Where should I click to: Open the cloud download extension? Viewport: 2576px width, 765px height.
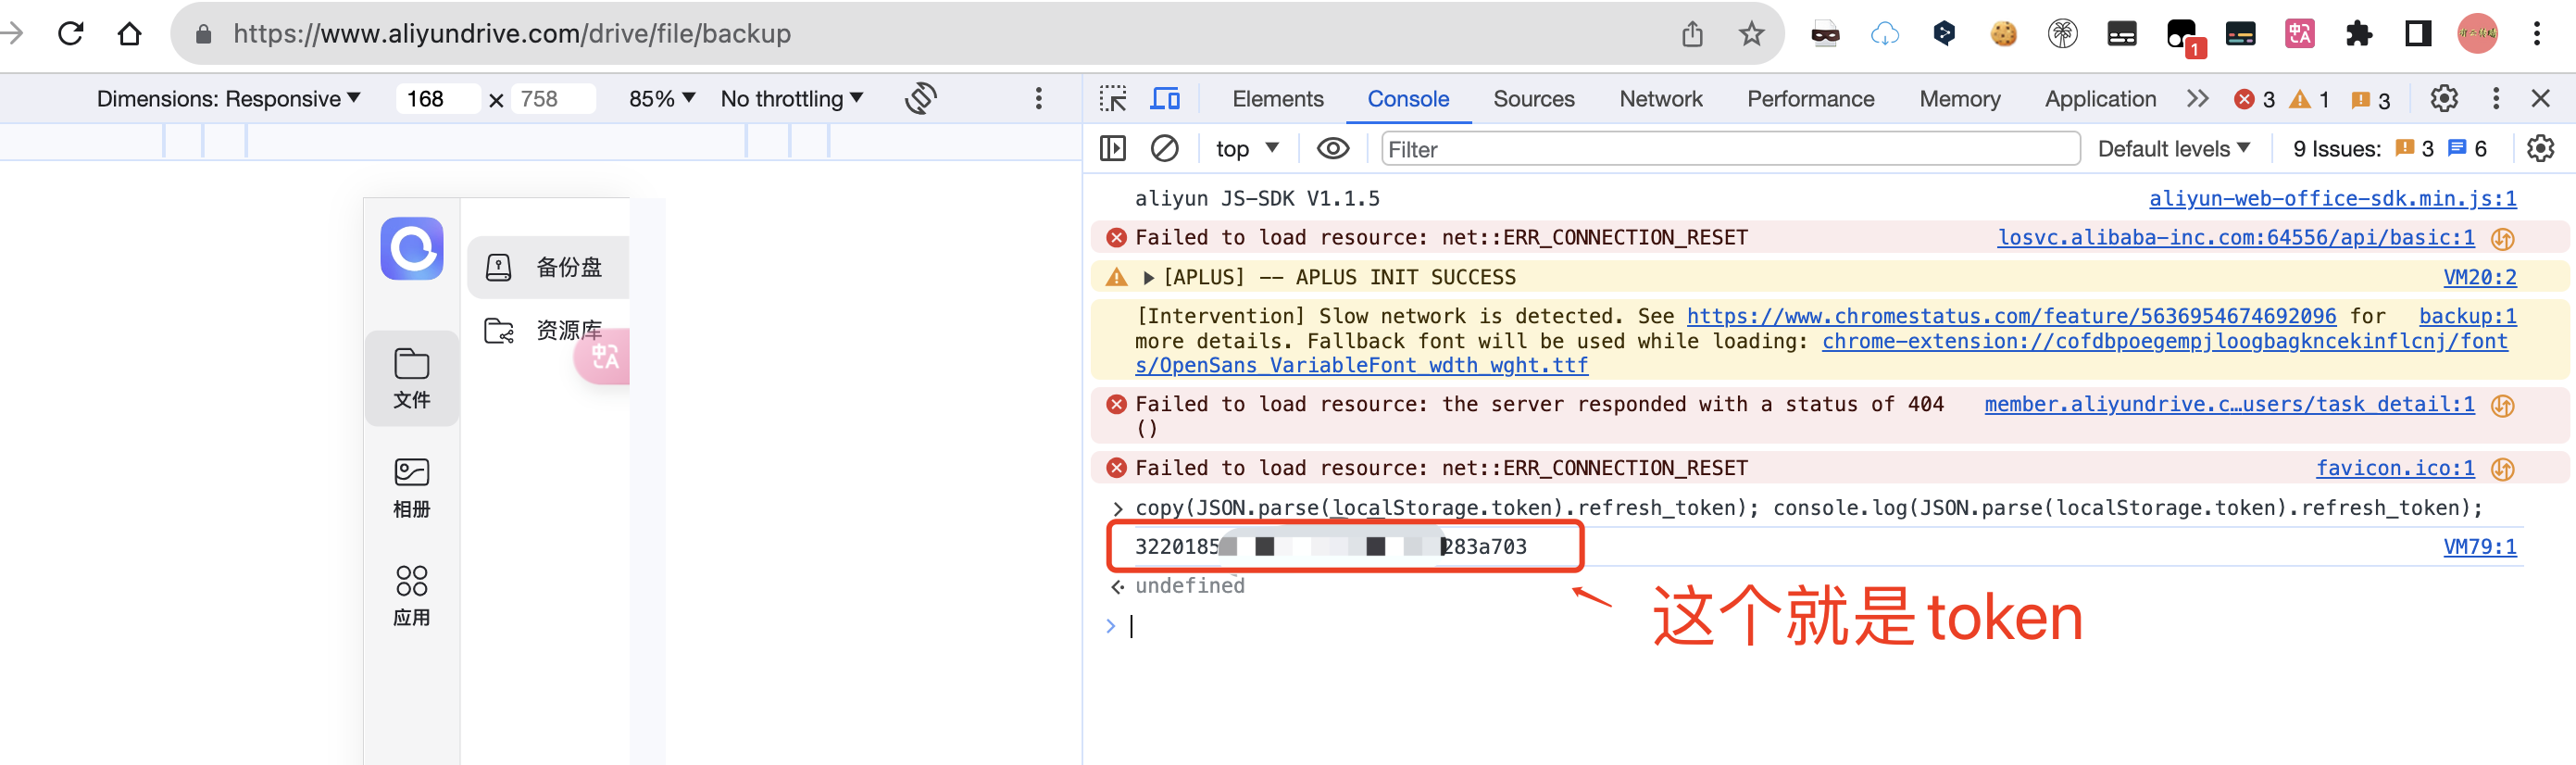click(x=1884, y=34)
